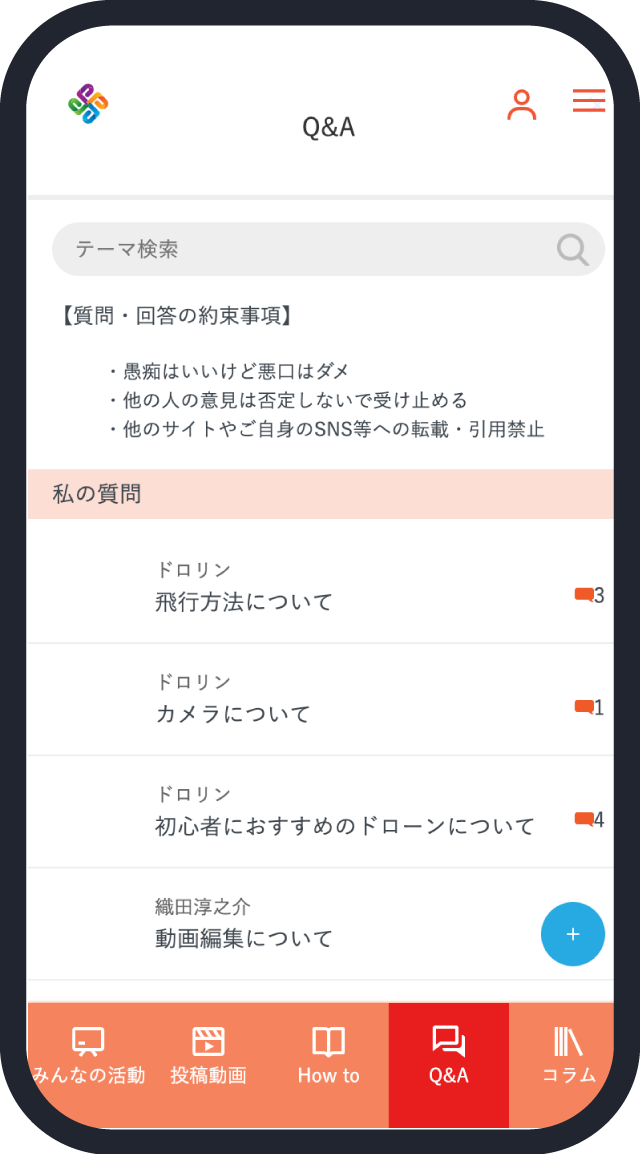The height and width of the screenshot is (1154, 640).
Task: Click the comment icon beside 初心者におすすめのドローンについて
Action: (x=584, y=820)
